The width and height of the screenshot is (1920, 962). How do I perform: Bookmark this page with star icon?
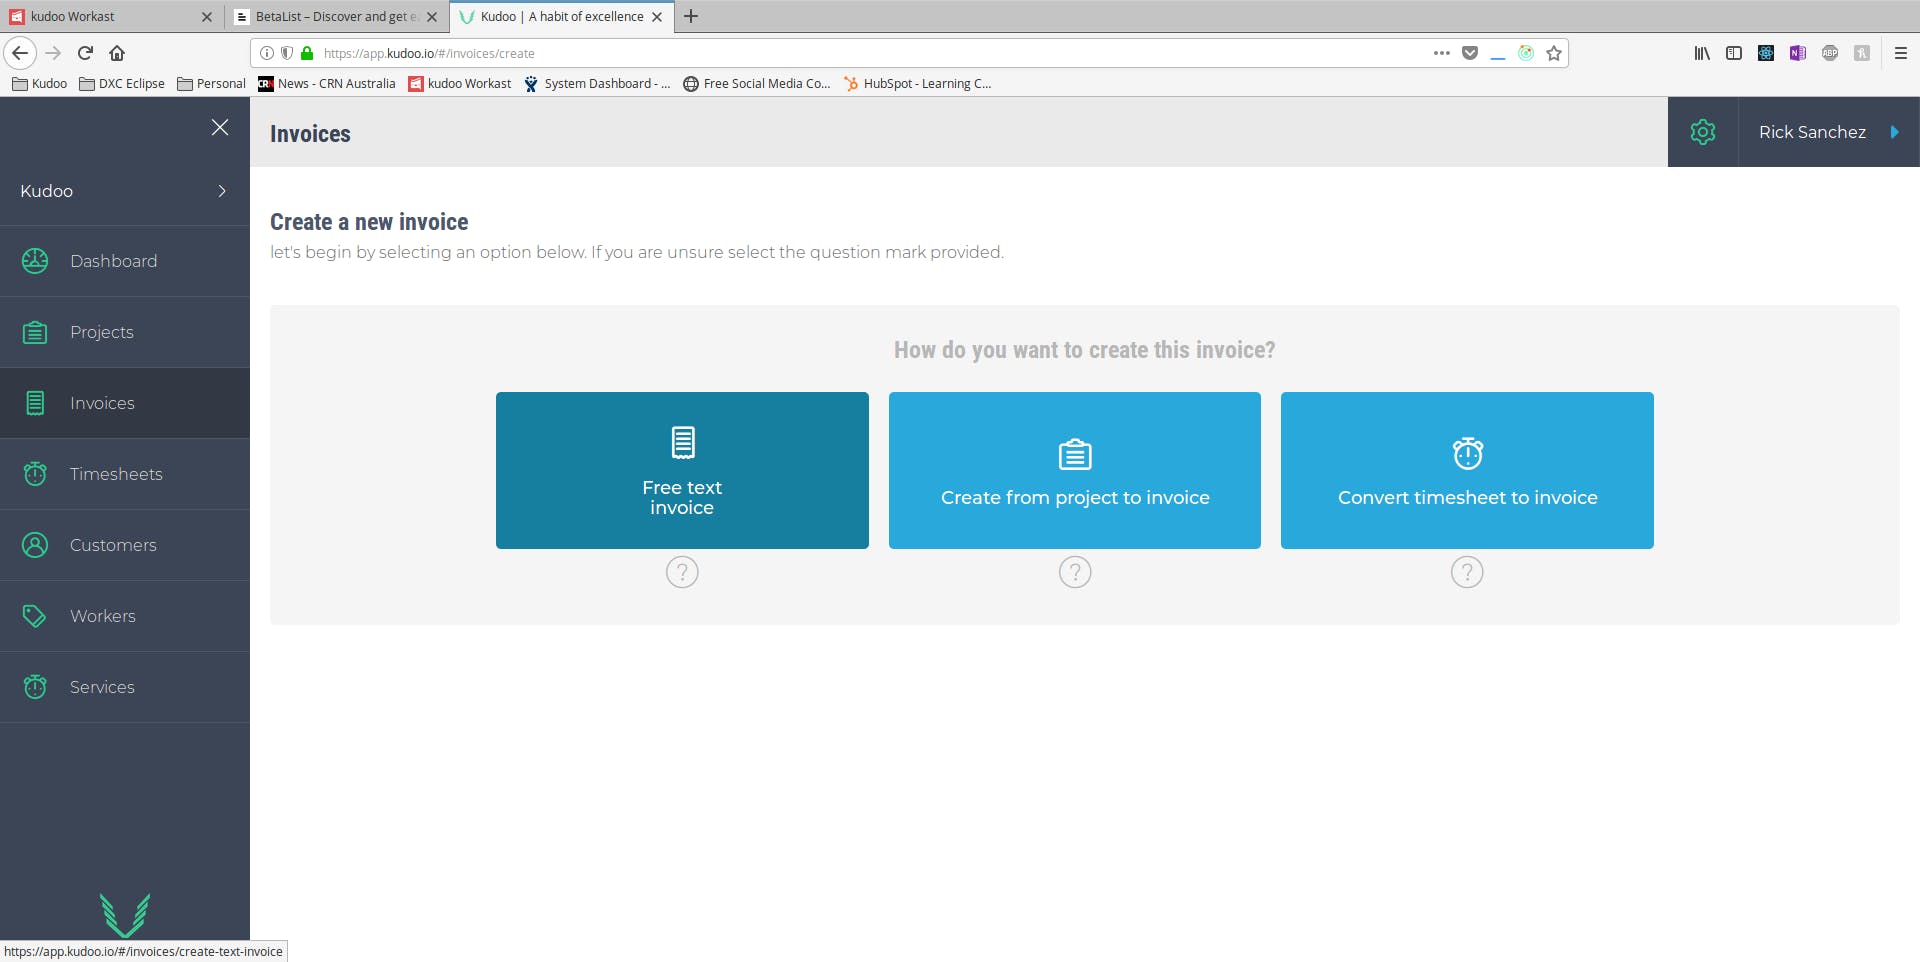1554,53
